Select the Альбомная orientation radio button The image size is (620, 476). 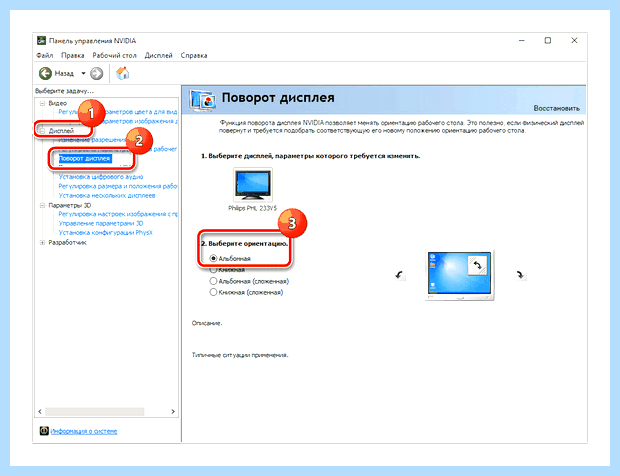point(213,258)
